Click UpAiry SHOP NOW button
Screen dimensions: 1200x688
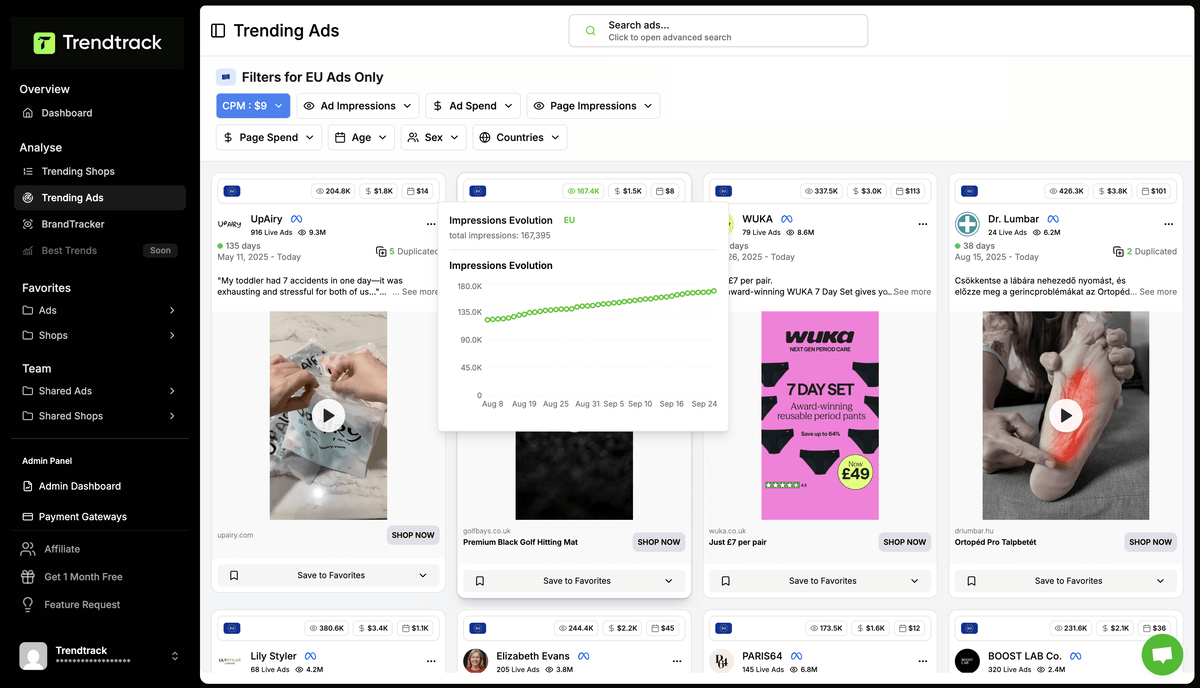[413, 535]
